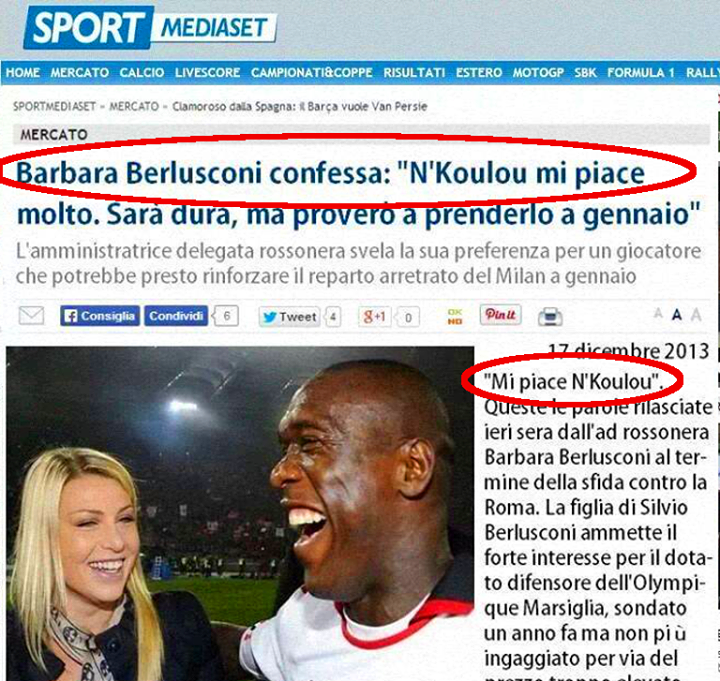Click the Facebook Consiglia button
720x681 pixels.
point(100,316)
